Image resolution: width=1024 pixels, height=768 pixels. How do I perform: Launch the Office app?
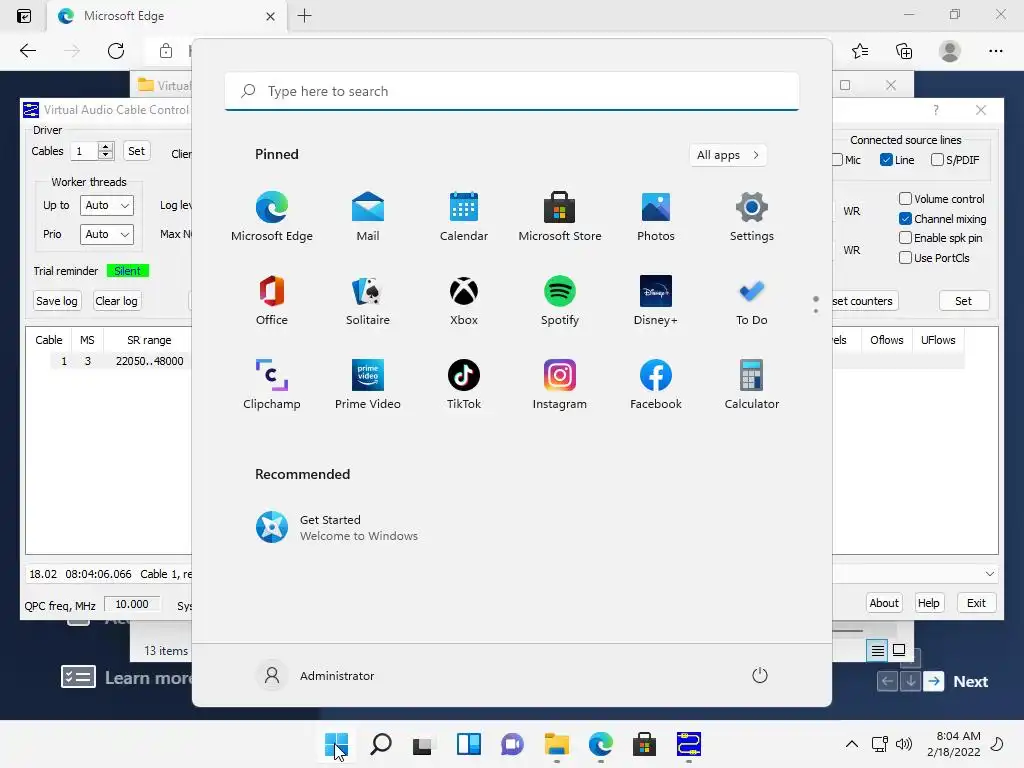pyautogui.click(x=272, y=300)
